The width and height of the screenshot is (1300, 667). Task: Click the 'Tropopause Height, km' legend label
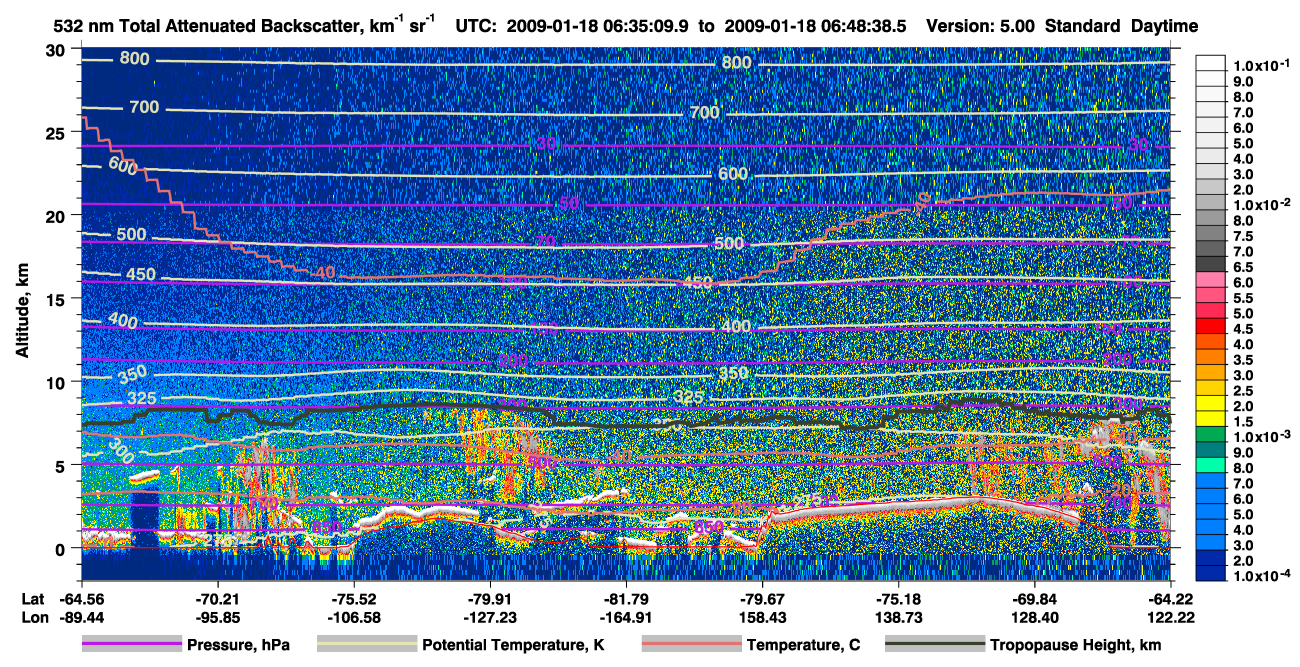pos(1076,645)
